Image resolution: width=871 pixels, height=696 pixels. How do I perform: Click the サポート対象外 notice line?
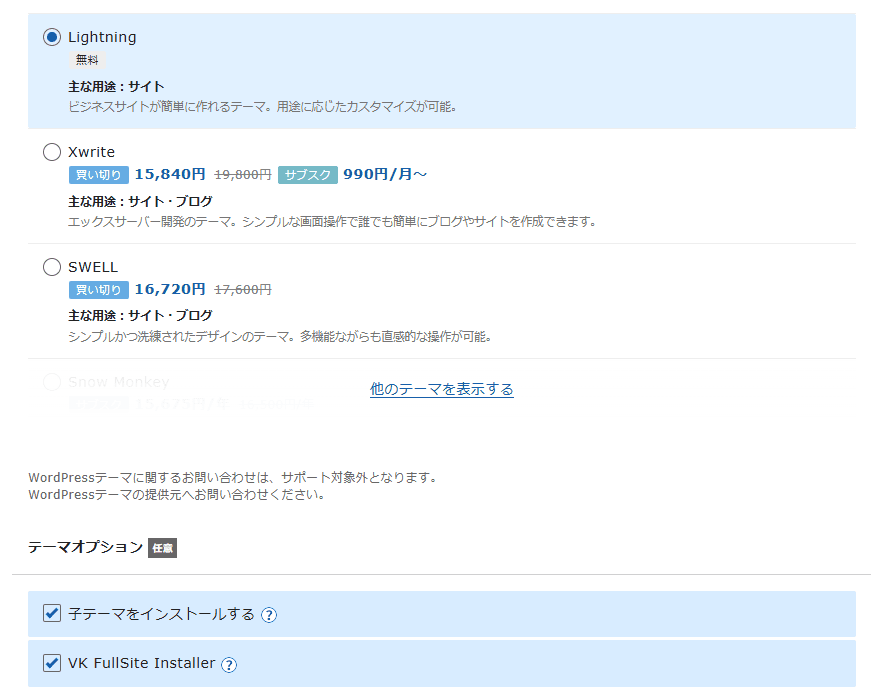(234, 478)
